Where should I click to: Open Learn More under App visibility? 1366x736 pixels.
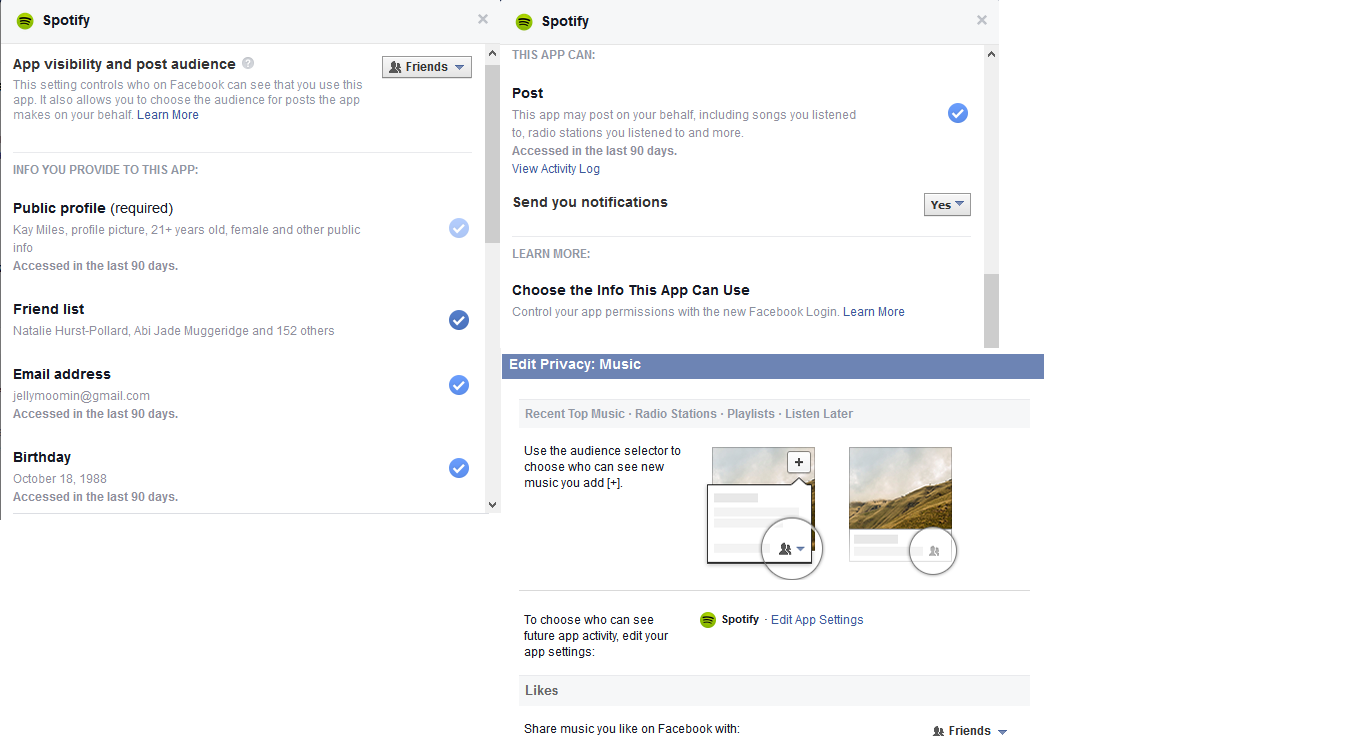click(168, 115)
